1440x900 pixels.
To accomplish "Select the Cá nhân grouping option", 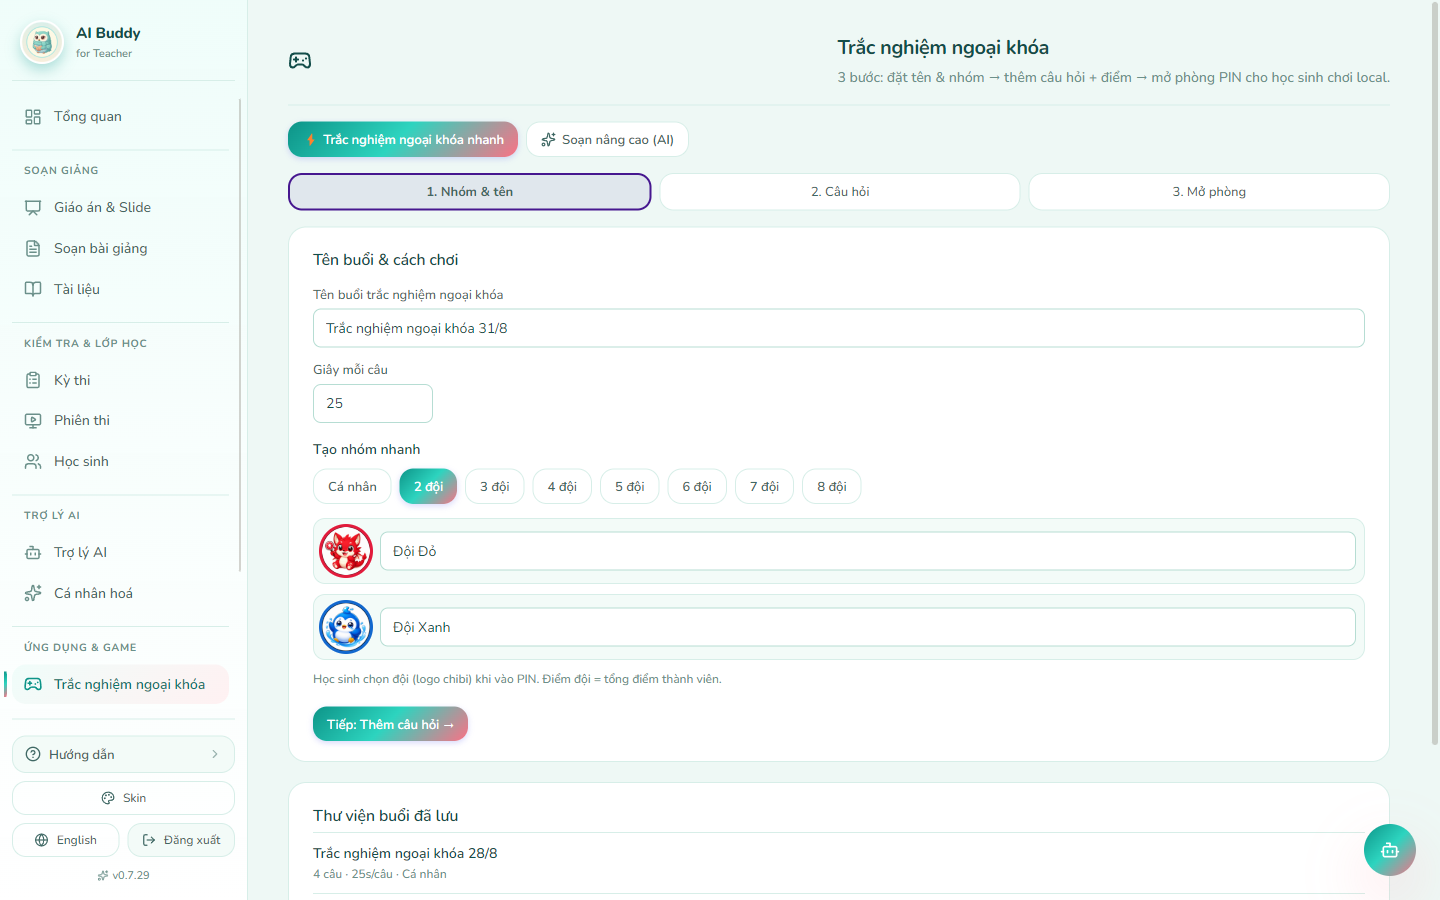I will (x=352, y=487).
